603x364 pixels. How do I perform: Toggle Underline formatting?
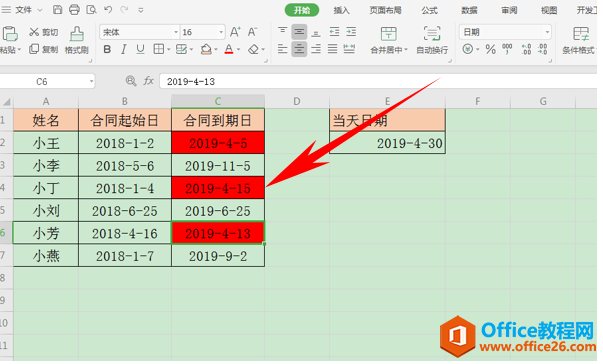coord(140,49)
